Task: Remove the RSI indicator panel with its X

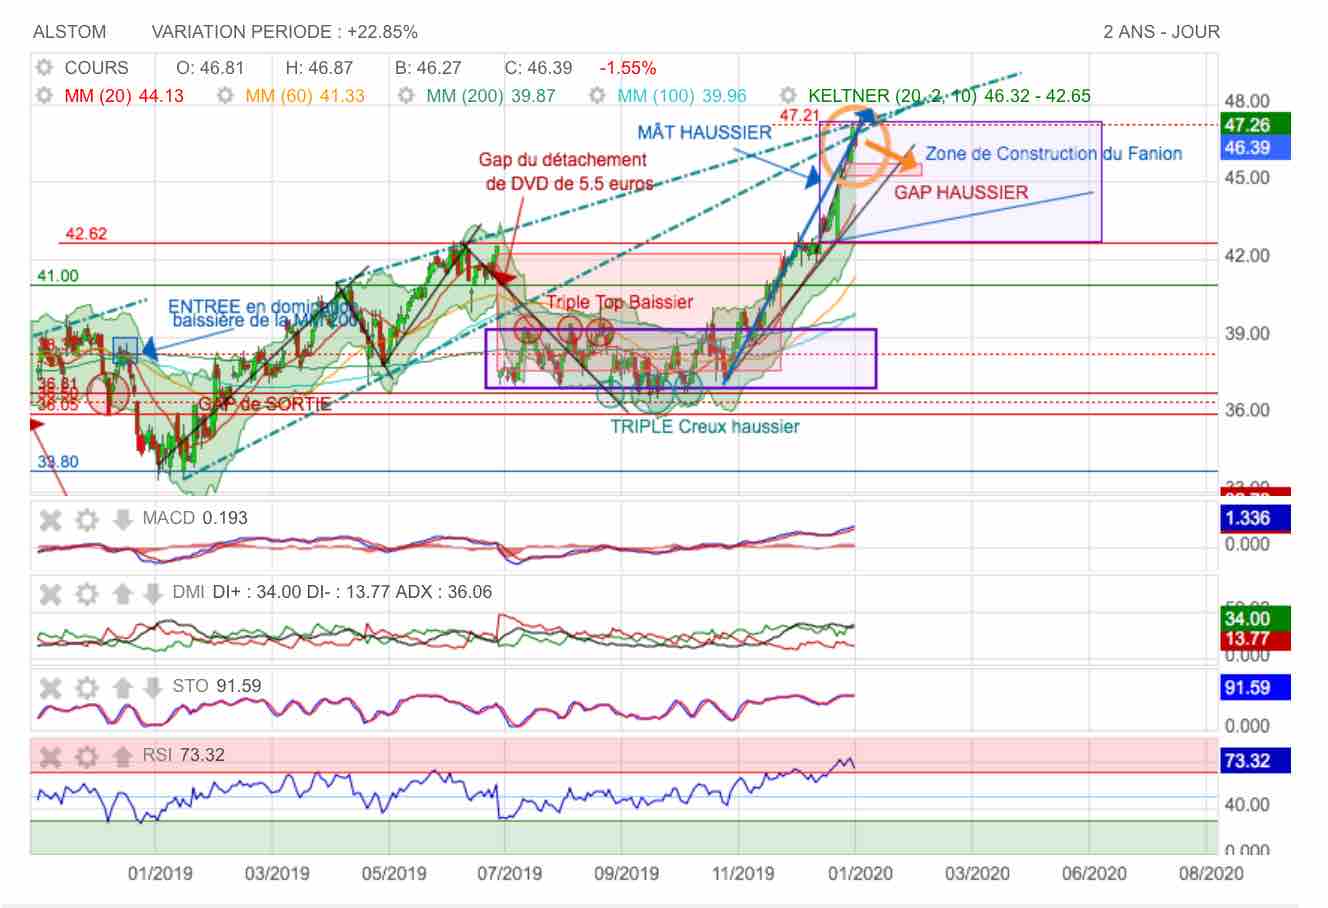Action: pos(50,756)
